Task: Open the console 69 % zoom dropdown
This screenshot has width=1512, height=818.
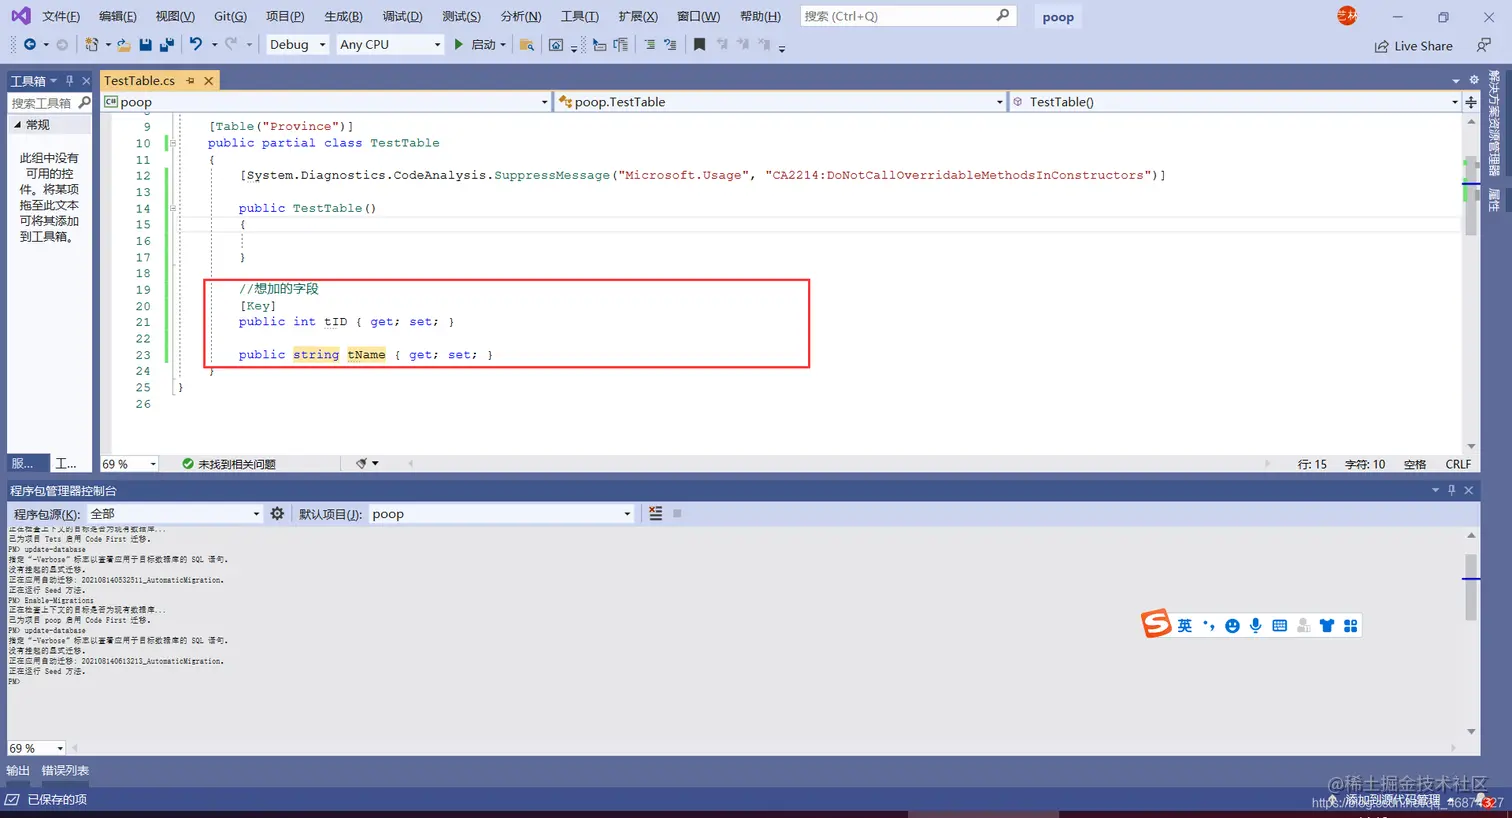Action: pyautogui.click(x=37, y=748)
